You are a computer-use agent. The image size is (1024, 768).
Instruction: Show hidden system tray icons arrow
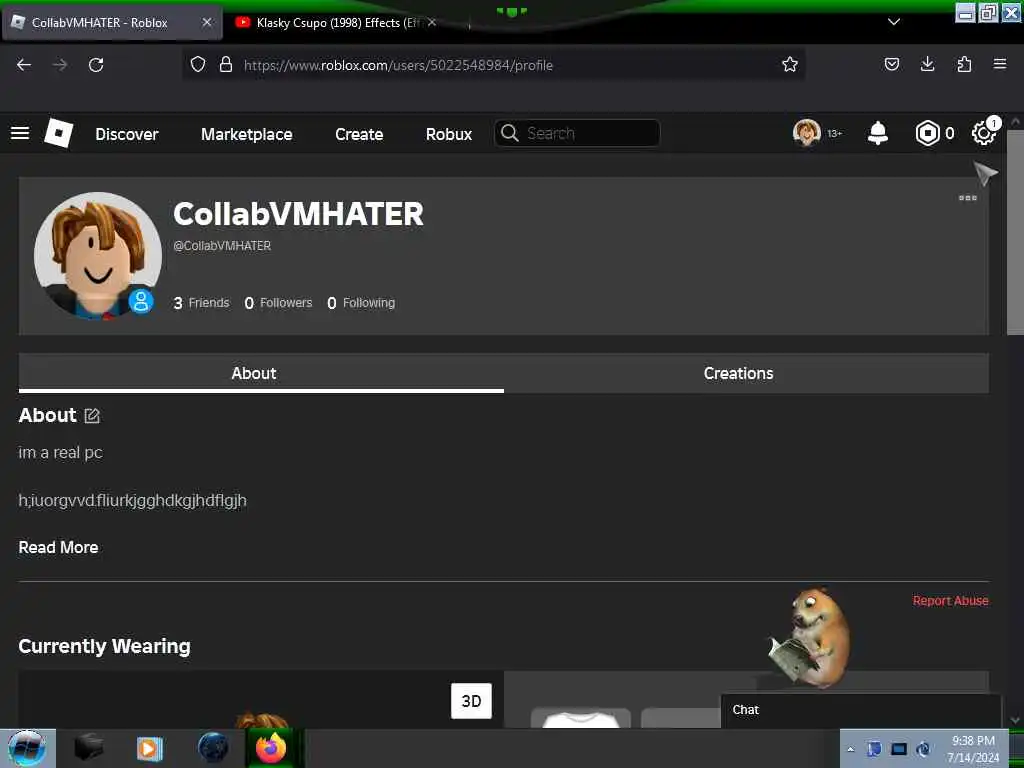pos(850,749)
